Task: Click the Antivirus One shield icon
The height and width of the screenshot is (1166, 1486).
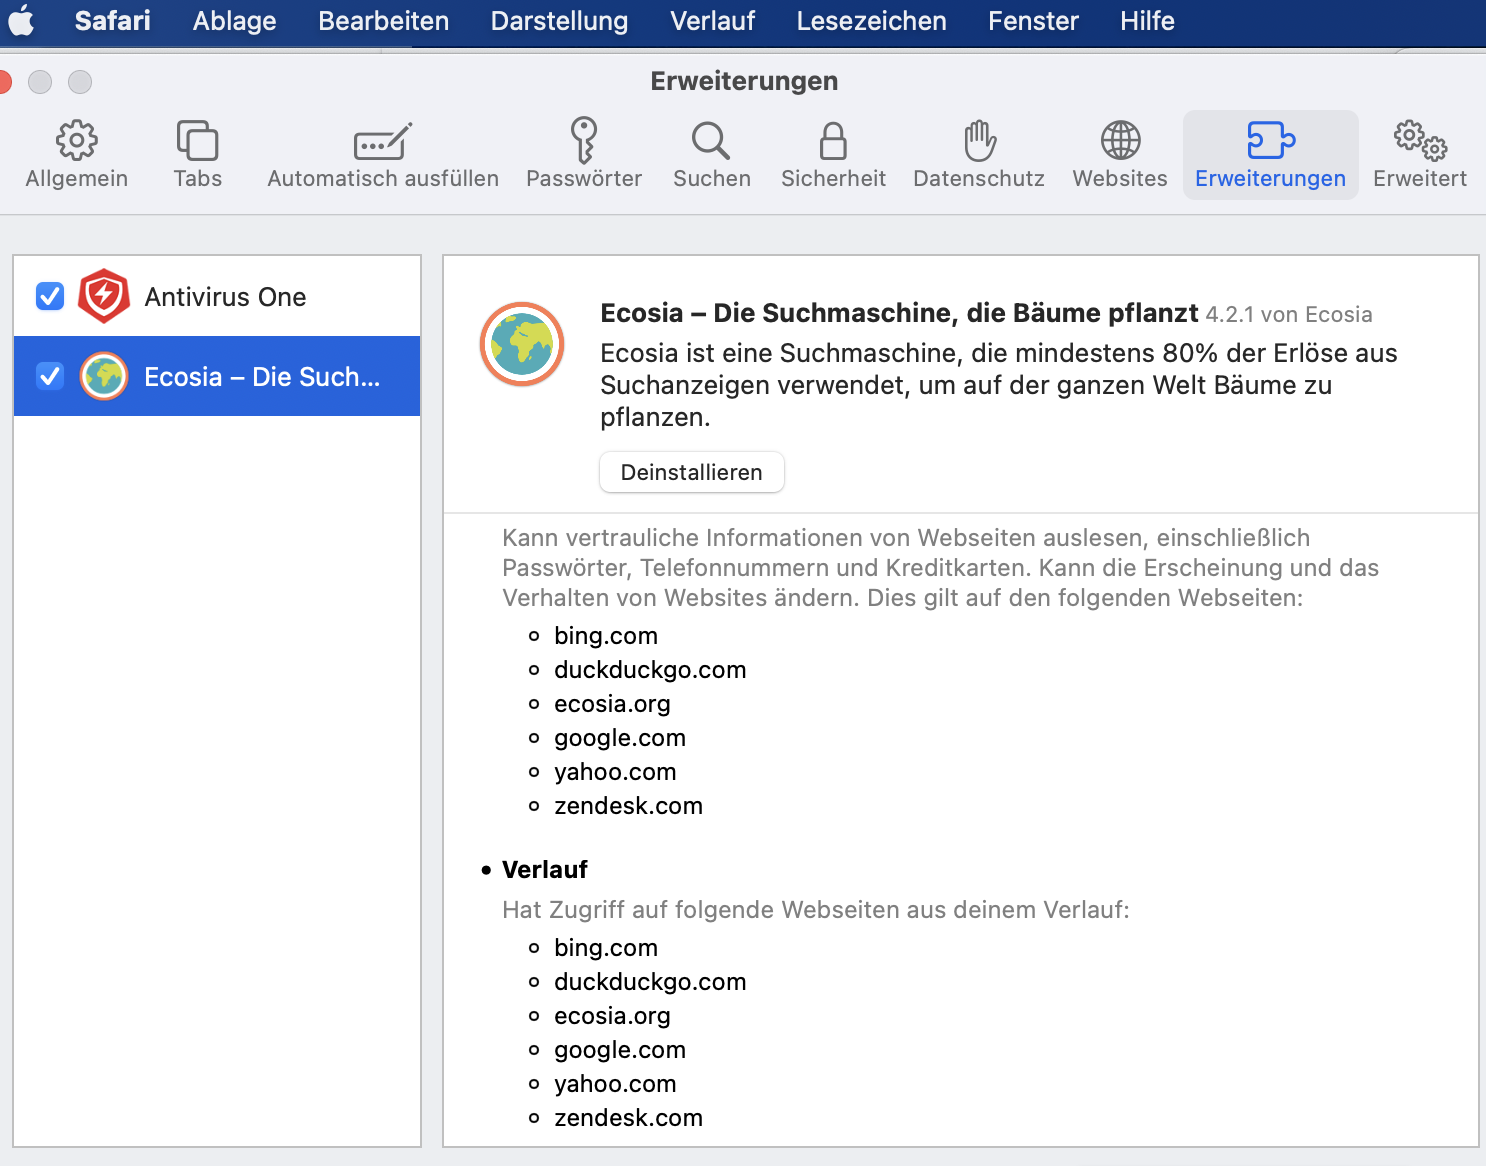Action: tap(104, 296)
